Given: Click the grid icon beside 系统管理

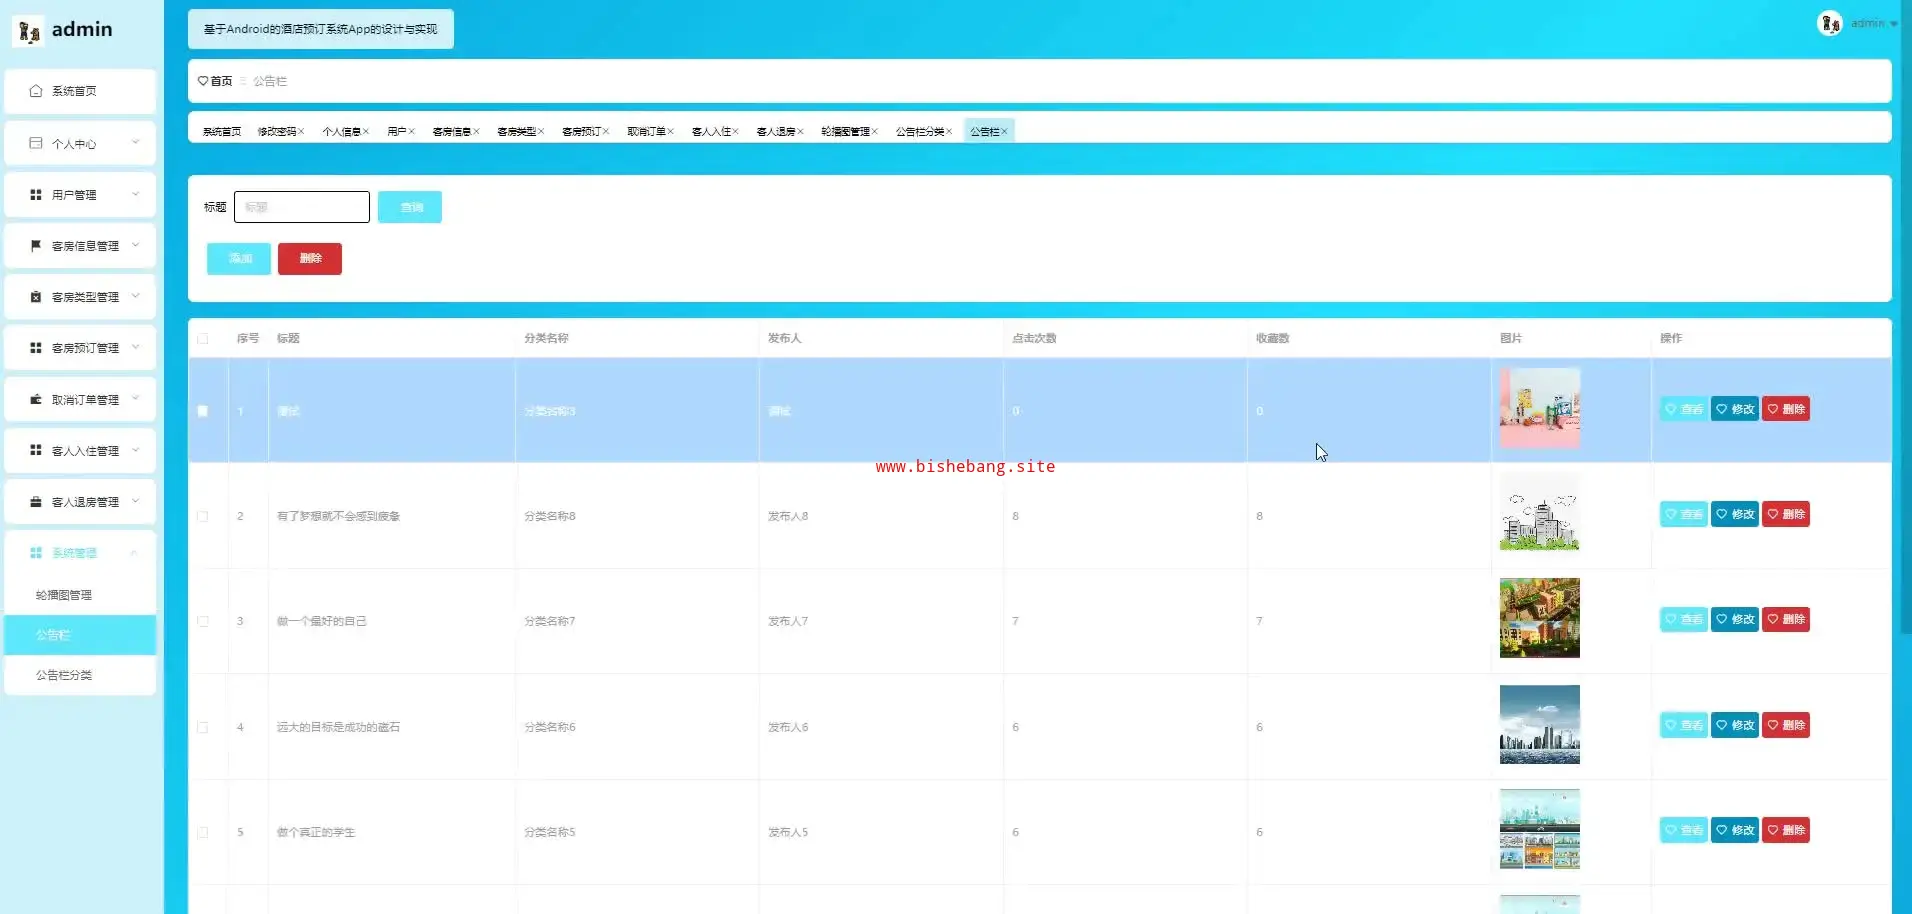Looking at the screenshot, I should 36,553.
